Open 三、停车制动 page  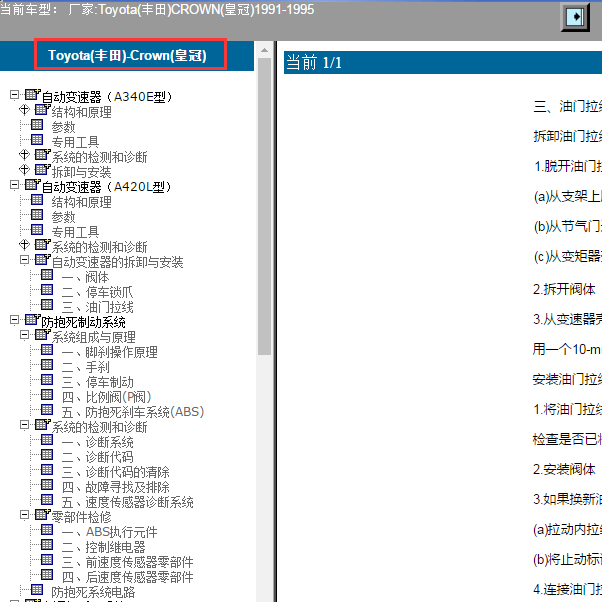click(97, 382)
